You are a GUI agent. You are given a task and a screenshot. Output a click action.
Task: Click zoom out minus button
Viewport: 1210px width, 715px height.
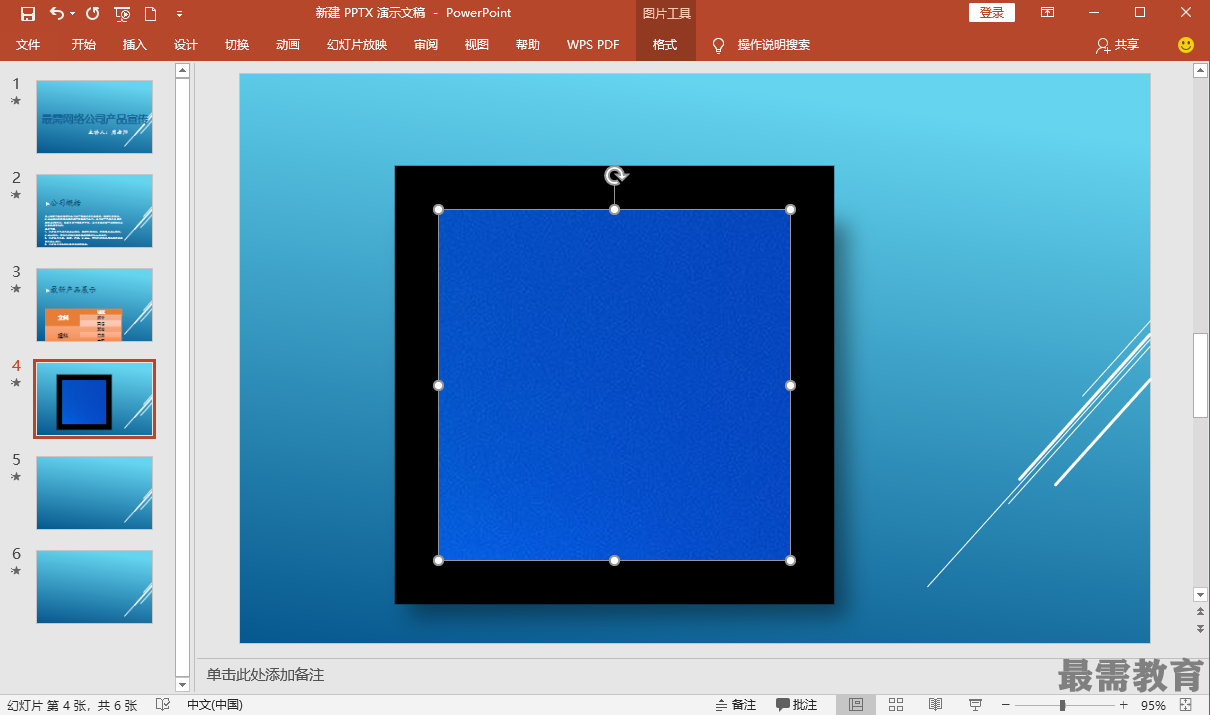point(1006,705)
